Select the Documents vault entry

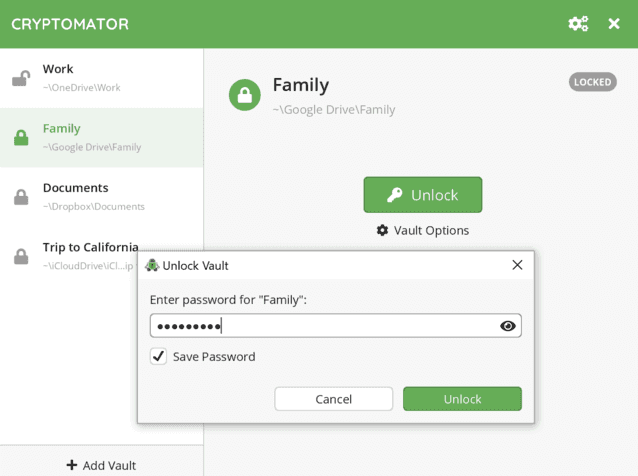100,197
